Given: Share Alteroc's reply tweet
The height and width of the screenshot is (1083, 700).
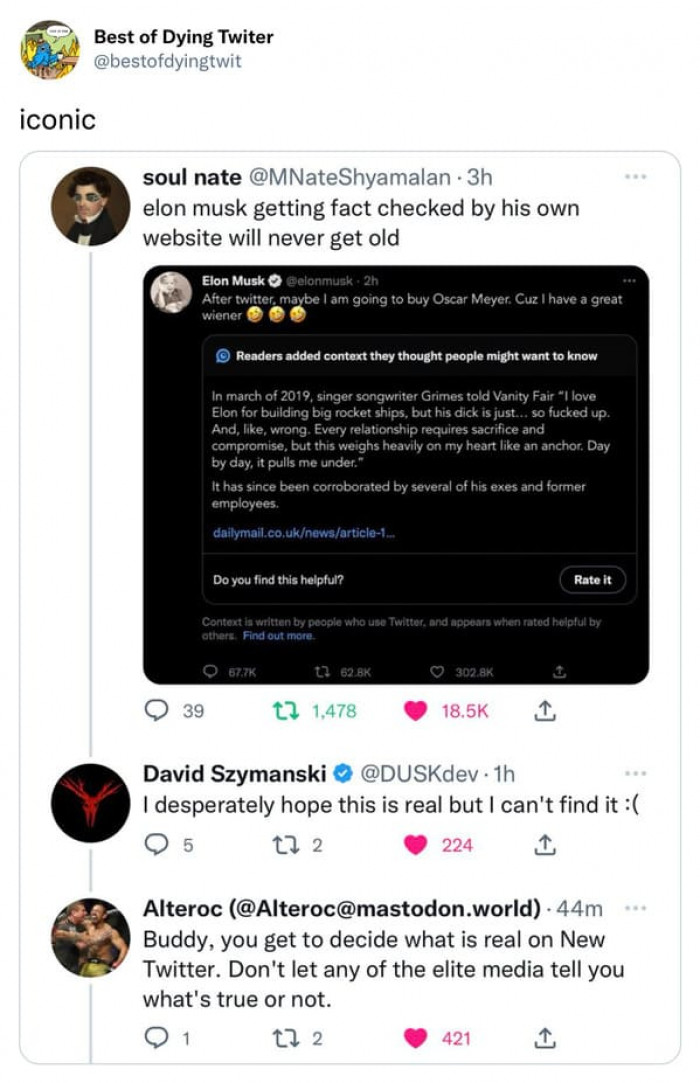Looking at the screenshot, I should pos(546,1039).
